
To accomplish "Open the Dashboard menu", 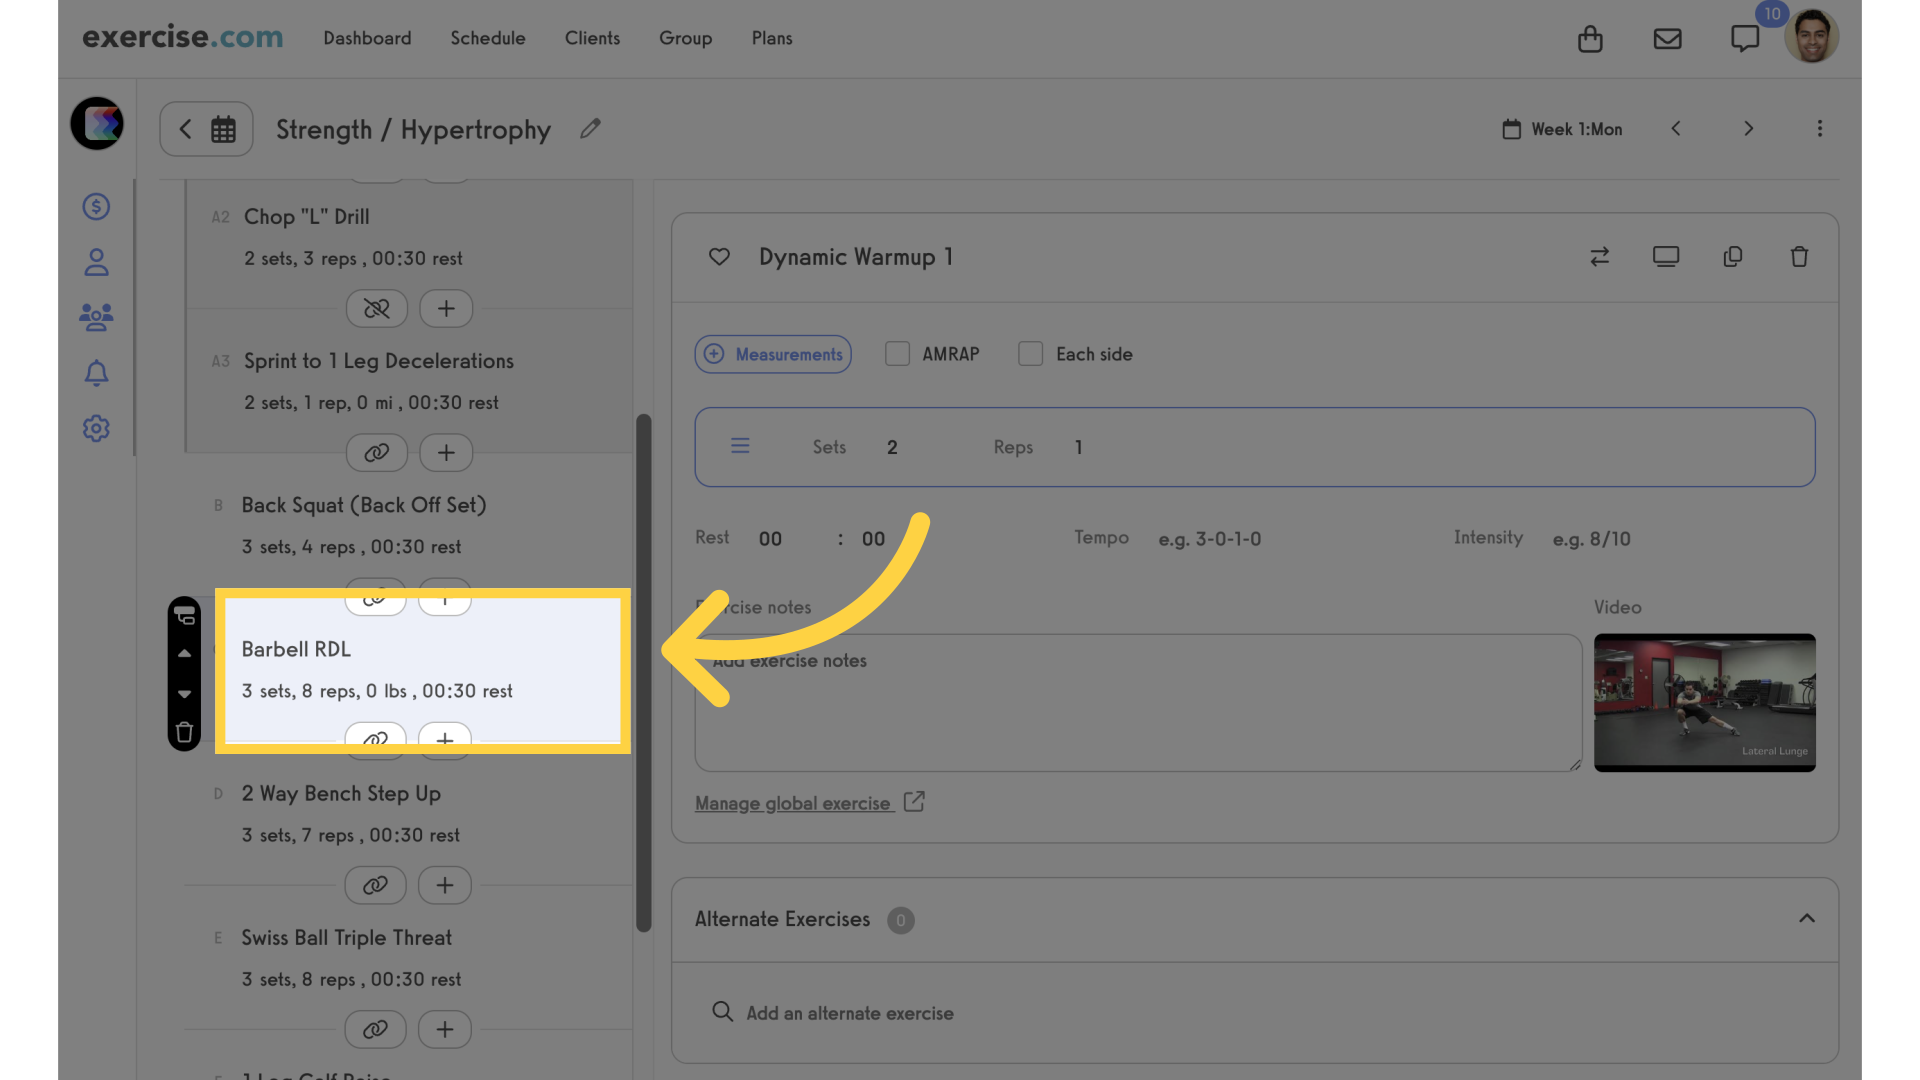I will pos(367,38).
